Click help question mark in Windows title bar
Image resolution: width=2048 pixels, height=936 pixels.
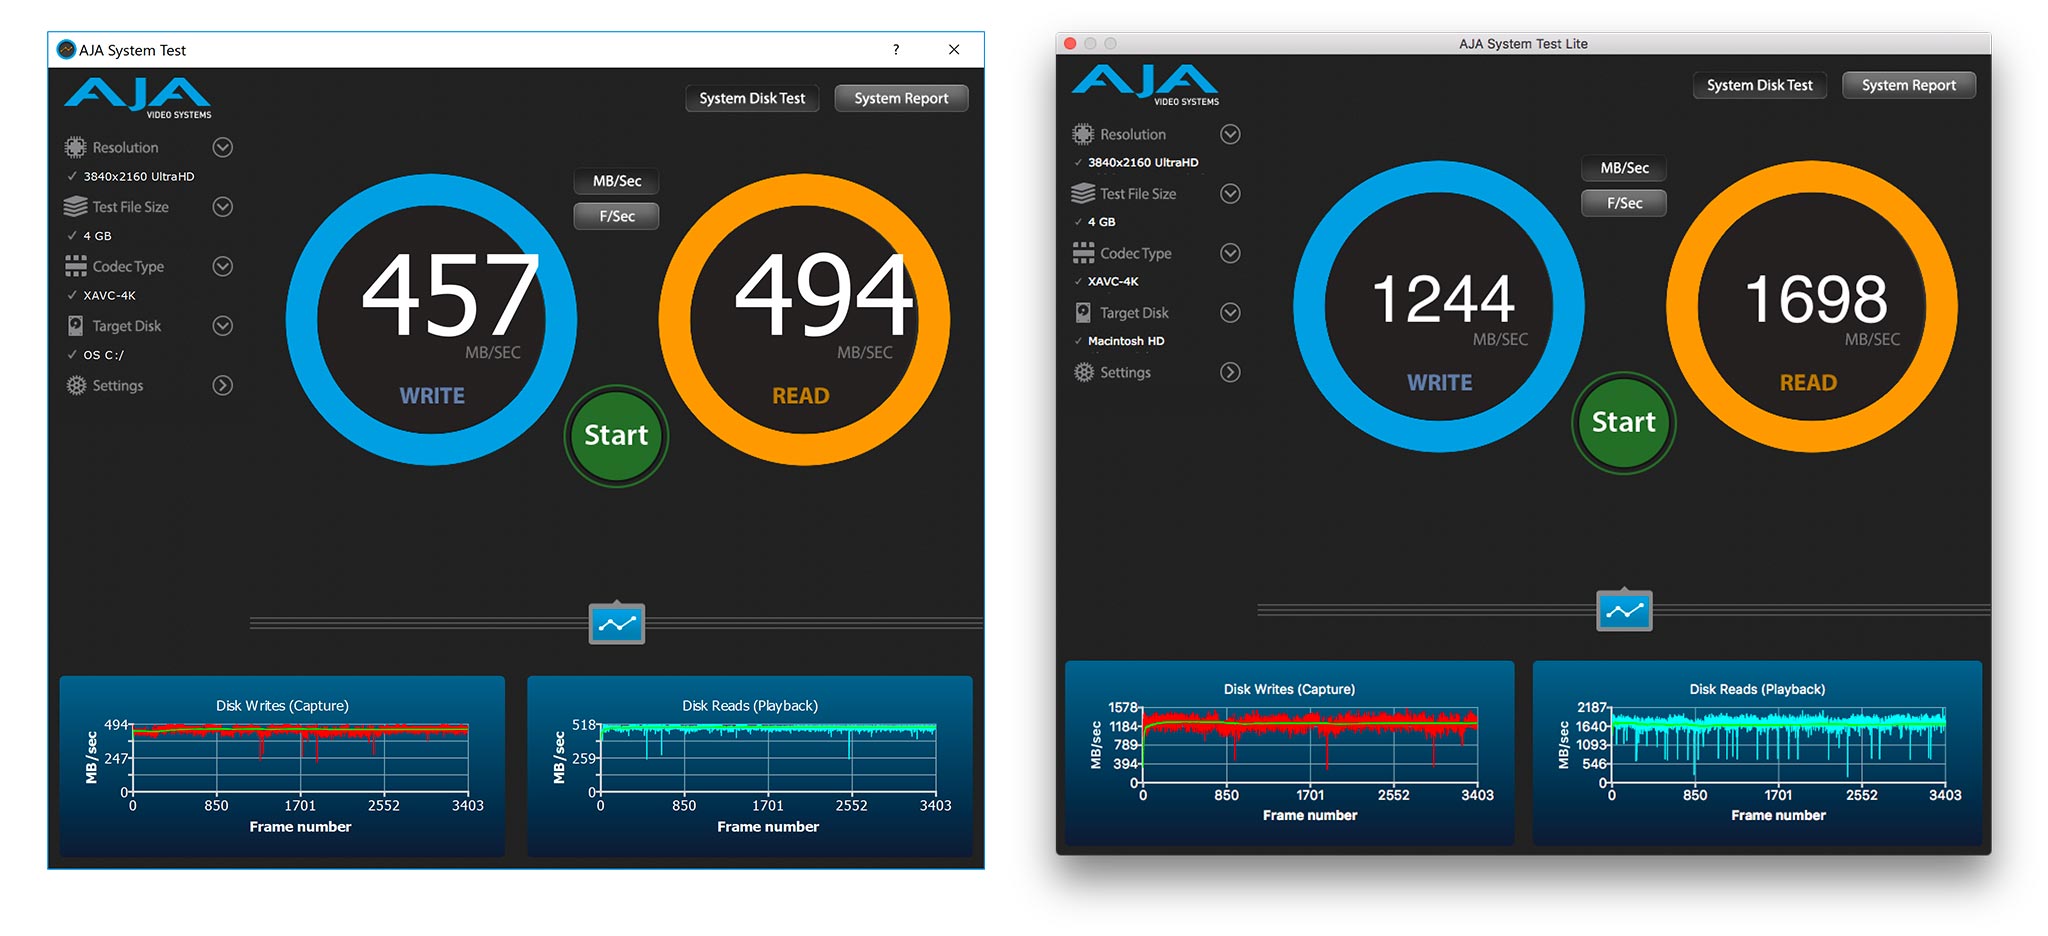pos(896,50)
